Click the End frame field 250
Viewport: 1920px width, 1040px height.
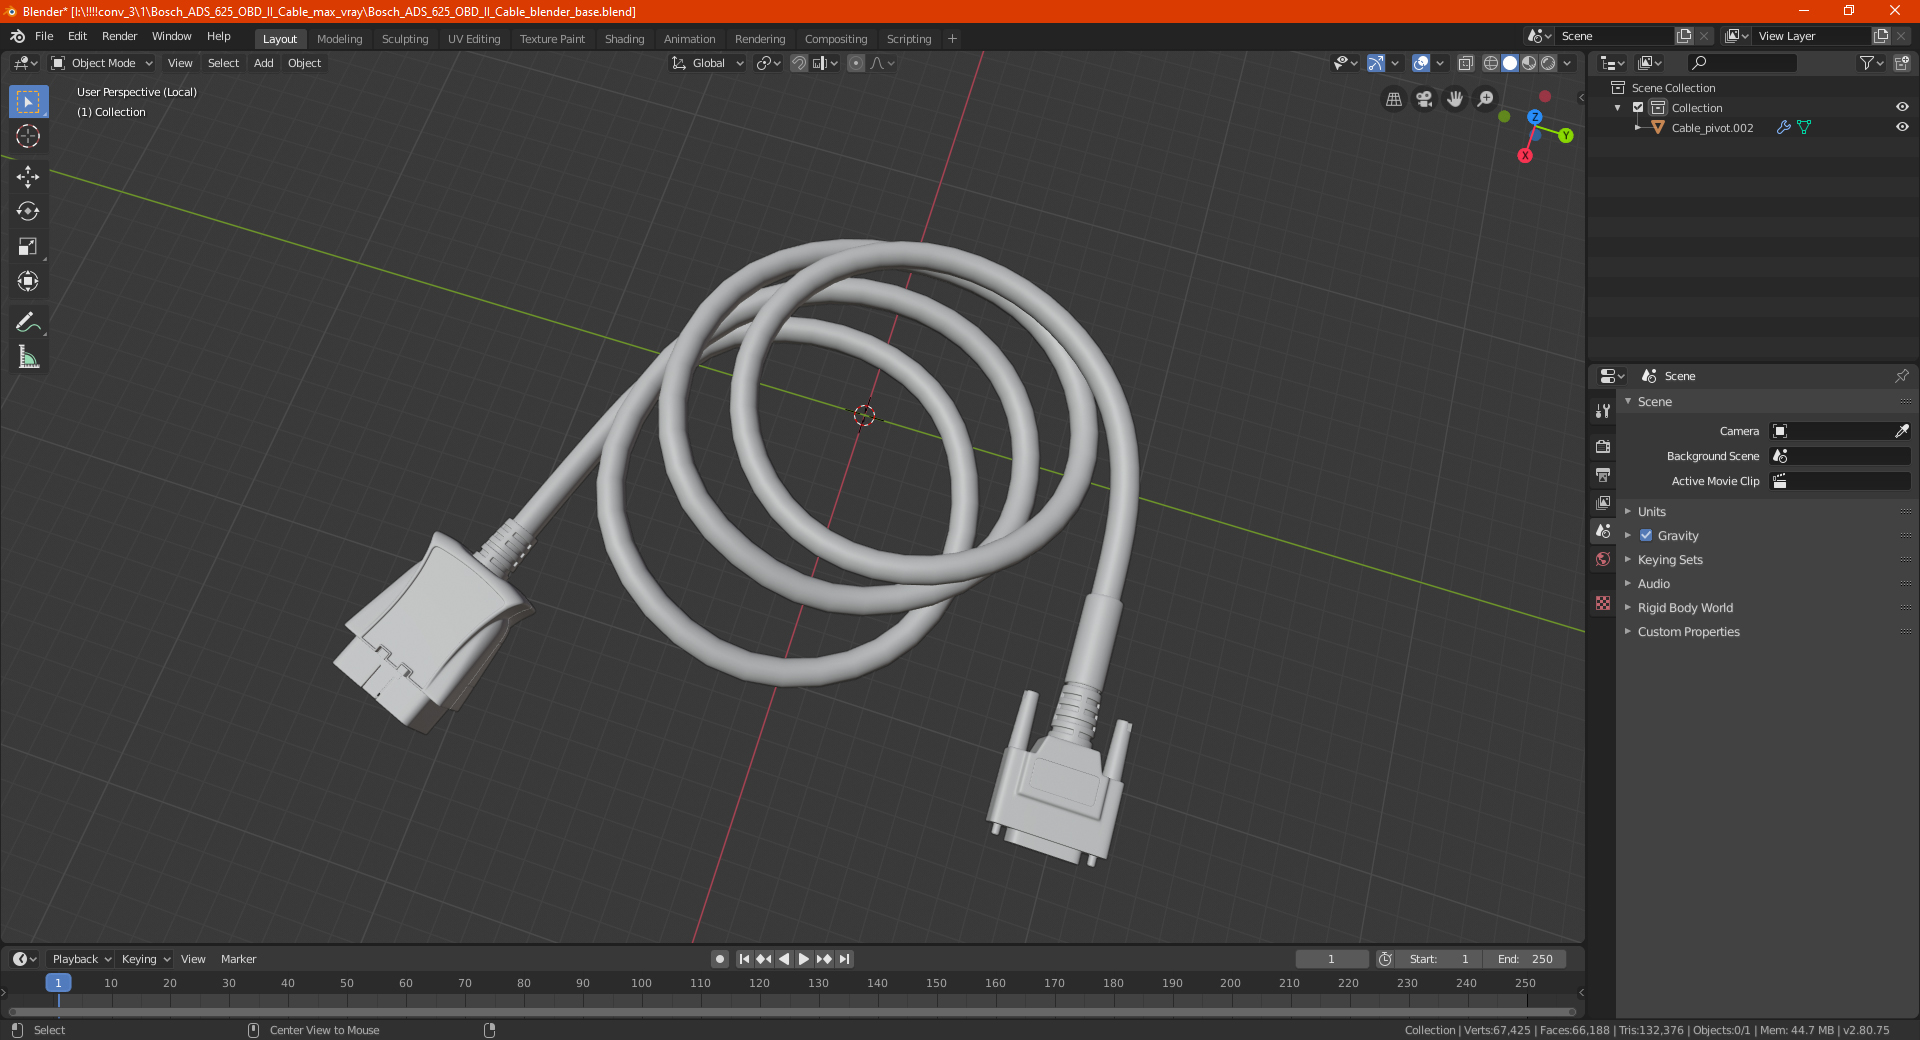pyautogui.click(x=1525, y=959)
